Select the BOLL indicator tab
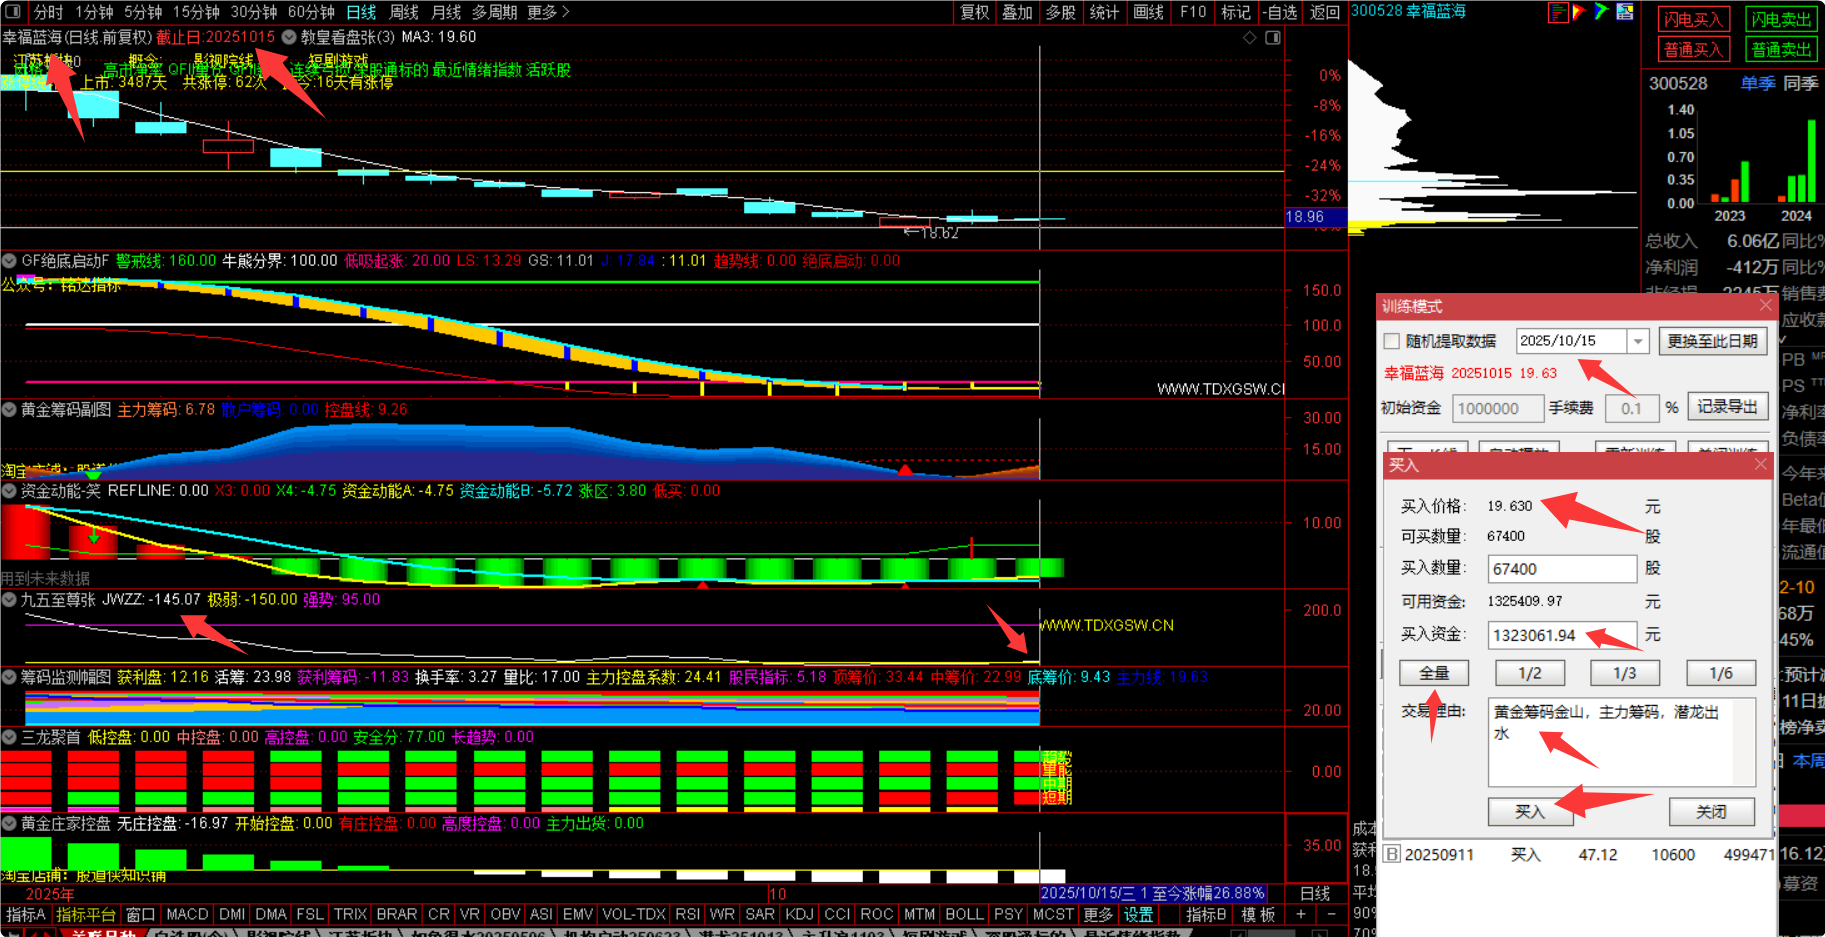 click(x=964, y=914)
